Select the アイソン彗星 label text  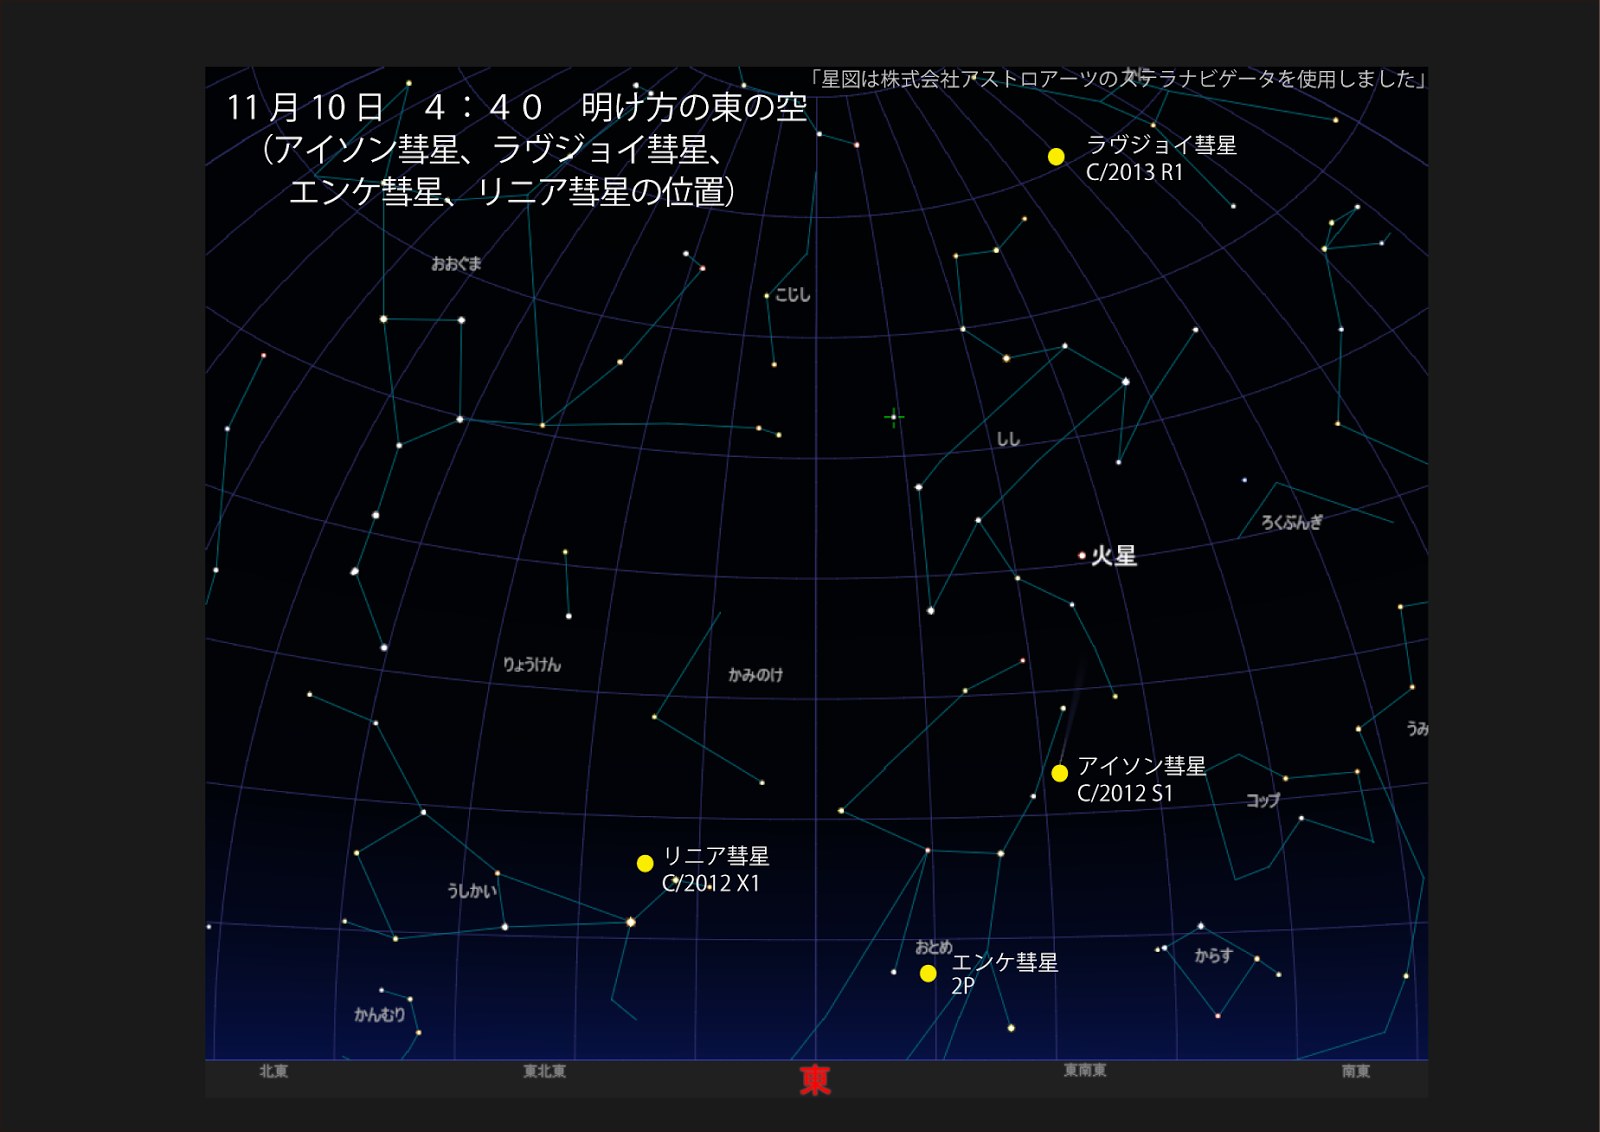[x=1141, y=766]
